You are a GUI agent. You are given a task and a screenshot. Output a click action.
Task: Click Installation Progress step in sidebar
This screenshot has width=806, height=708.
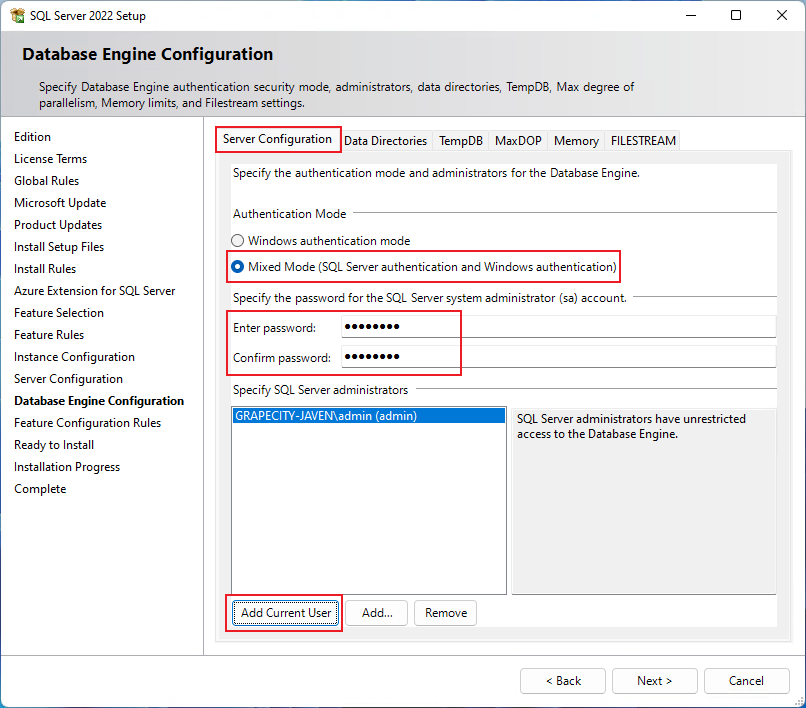67,467
